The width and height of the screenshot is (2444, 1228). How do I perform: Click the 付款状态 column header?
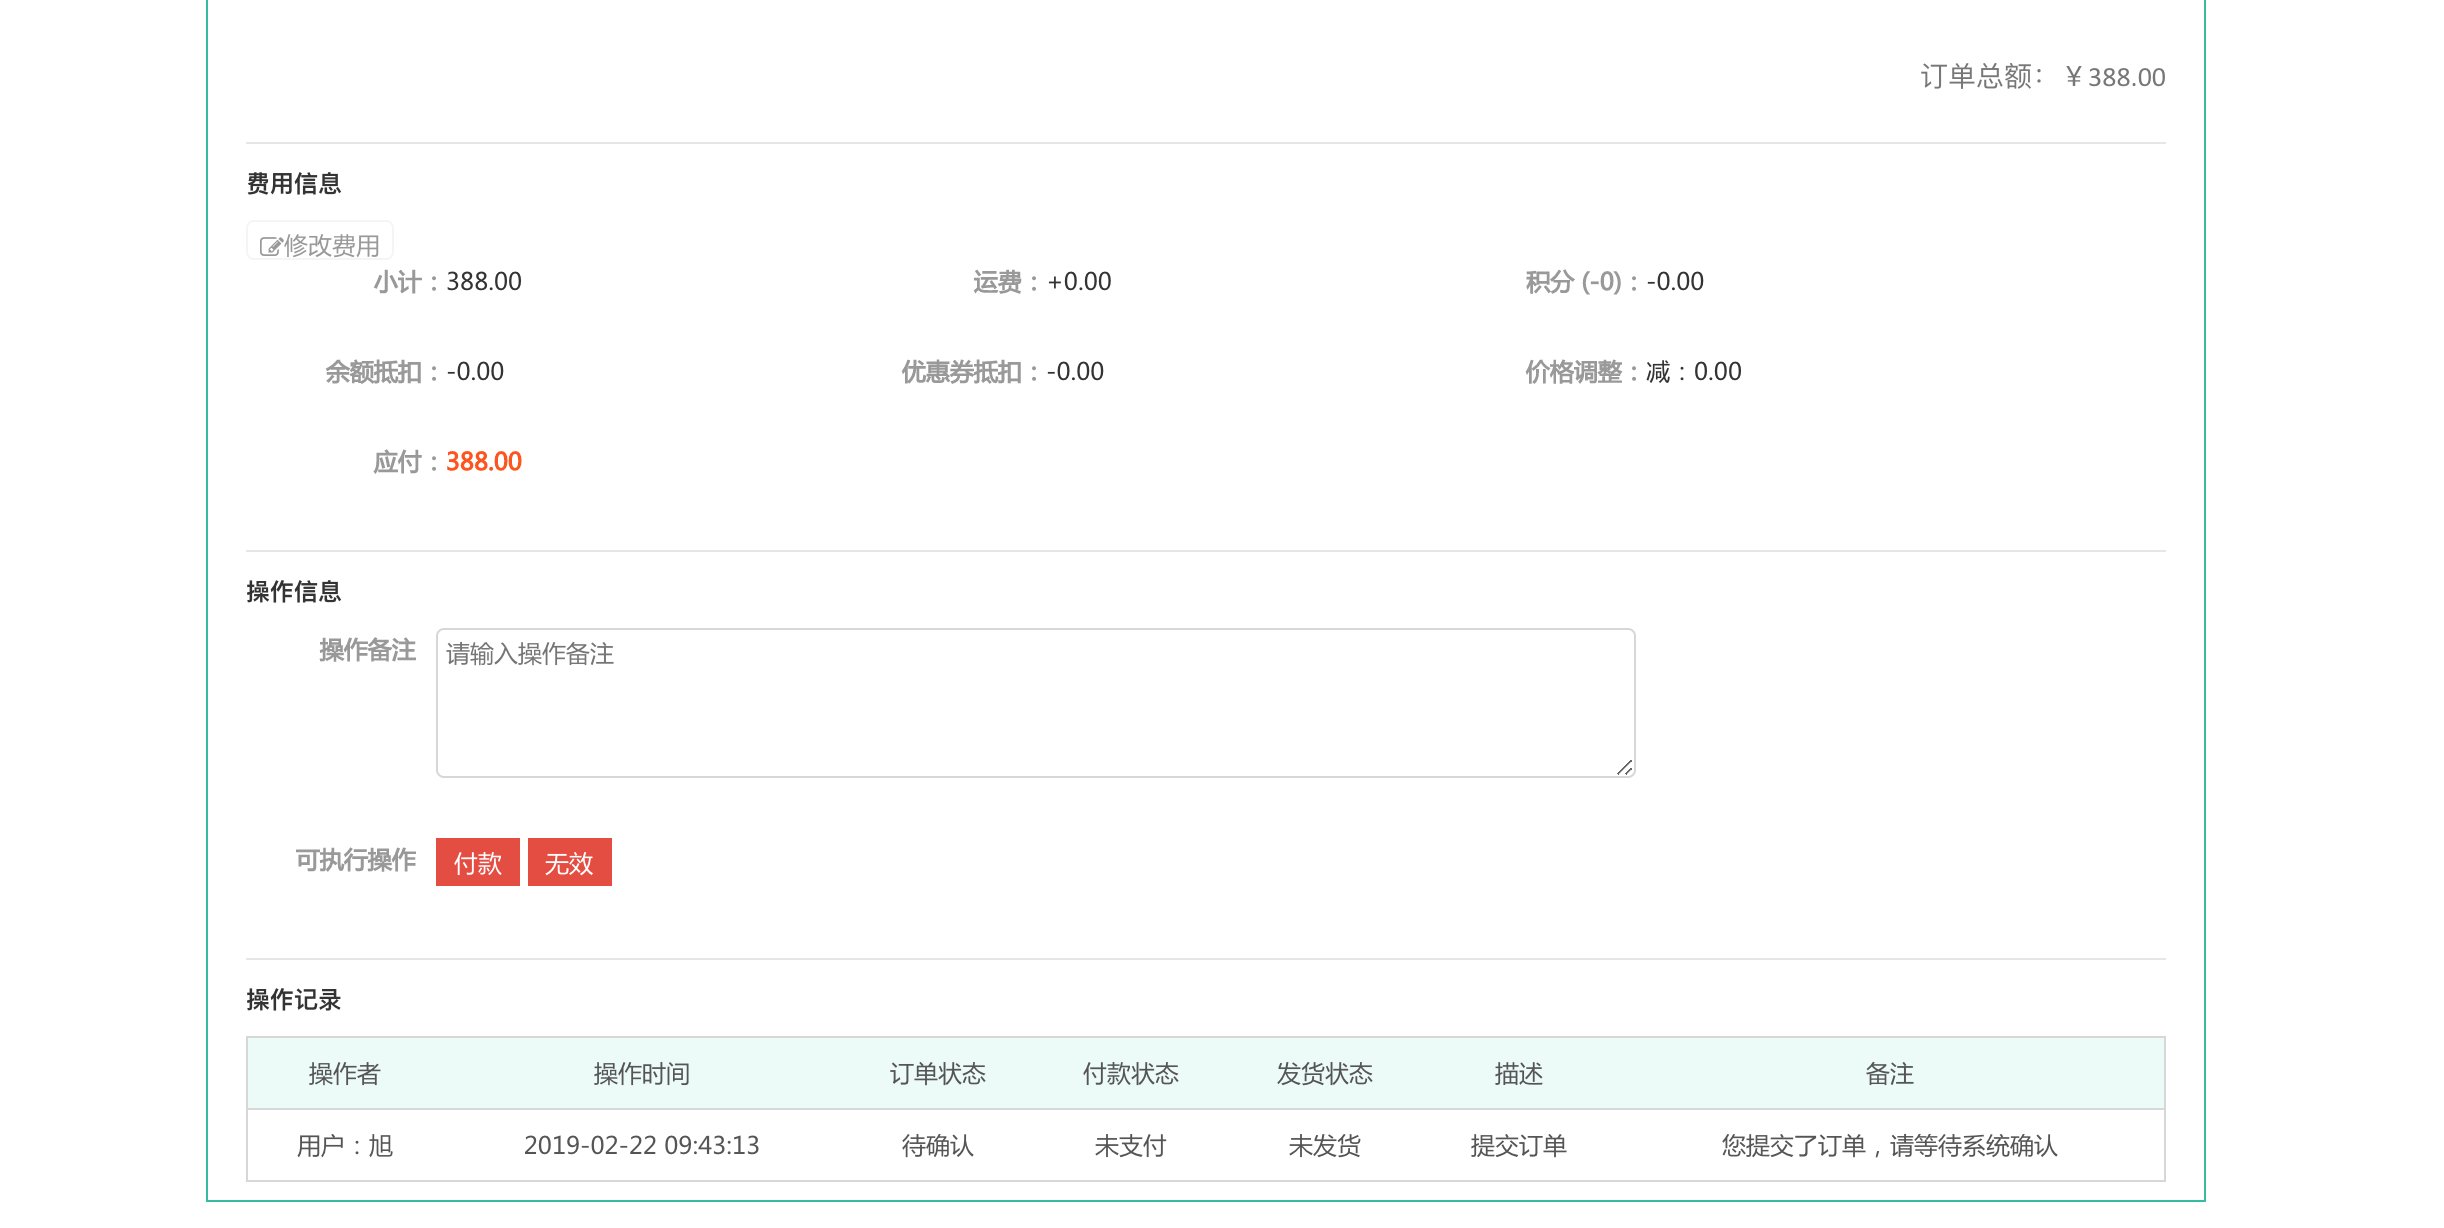coord(1130,1074)
